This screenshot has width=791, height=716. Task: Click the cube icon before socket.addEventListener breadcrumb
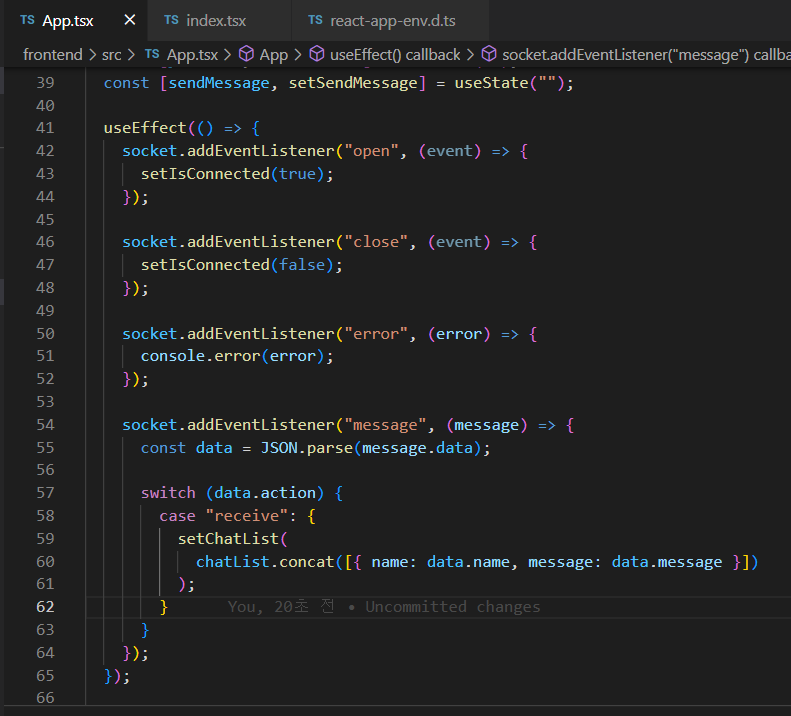coord(489,55)
